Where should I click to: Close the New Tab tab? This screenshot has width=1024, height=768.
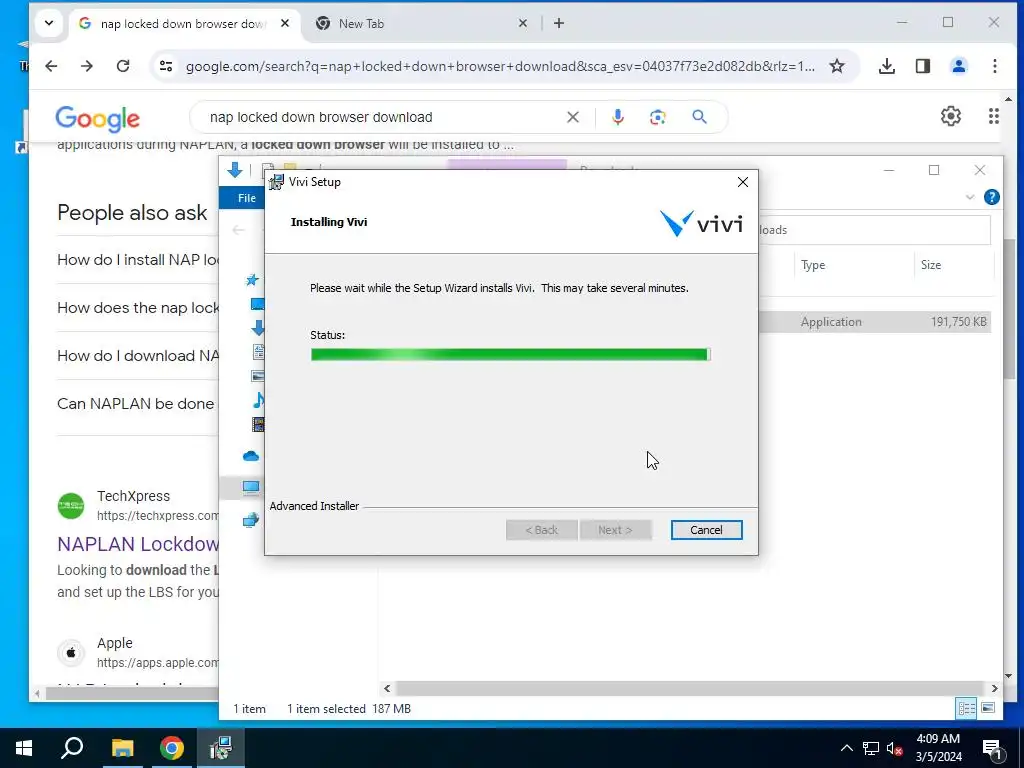[x=522, y=24]
